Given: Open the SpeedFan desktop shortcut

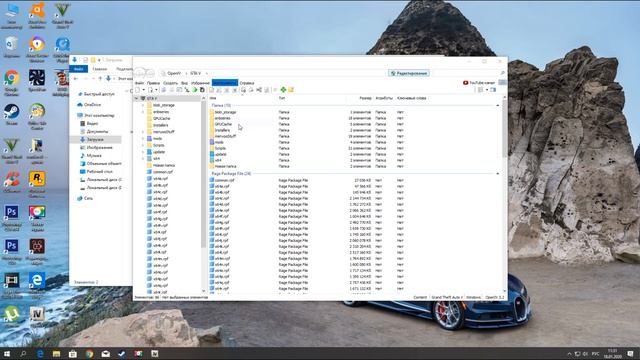Looking at the screenshot, I should coord(37,80).
